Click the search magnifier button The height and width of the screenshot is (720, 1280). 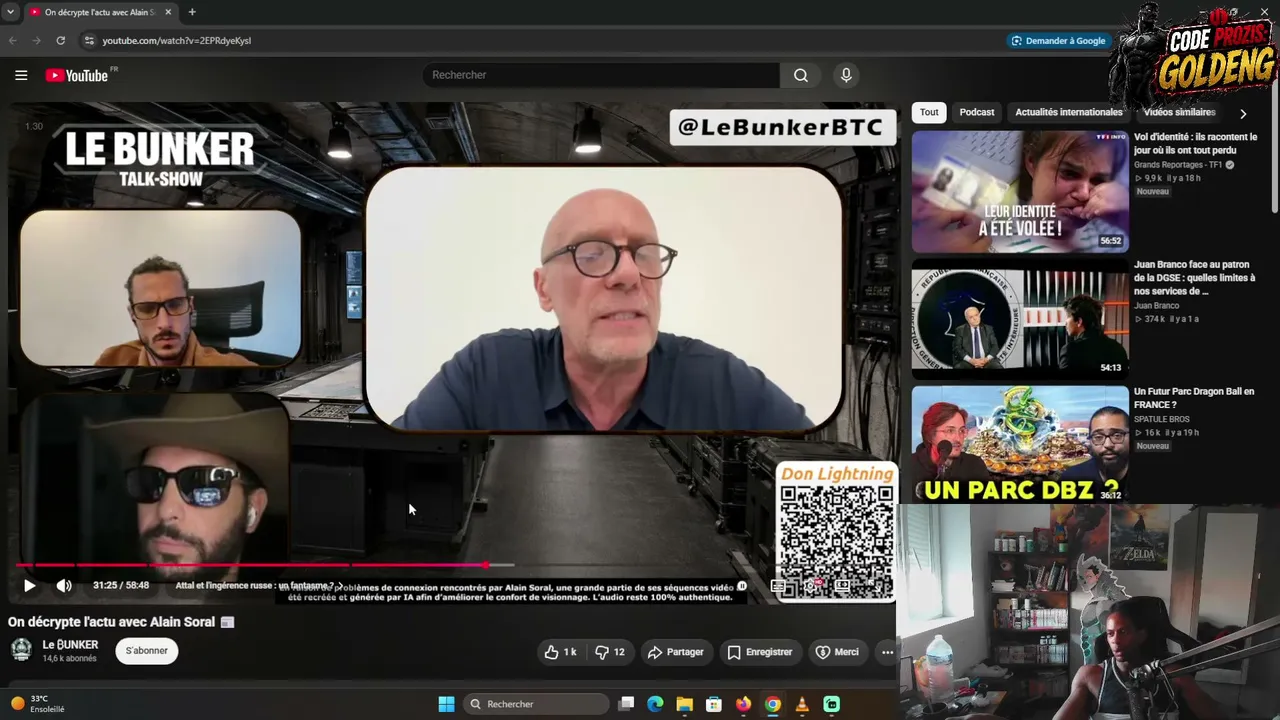[801, 75]
